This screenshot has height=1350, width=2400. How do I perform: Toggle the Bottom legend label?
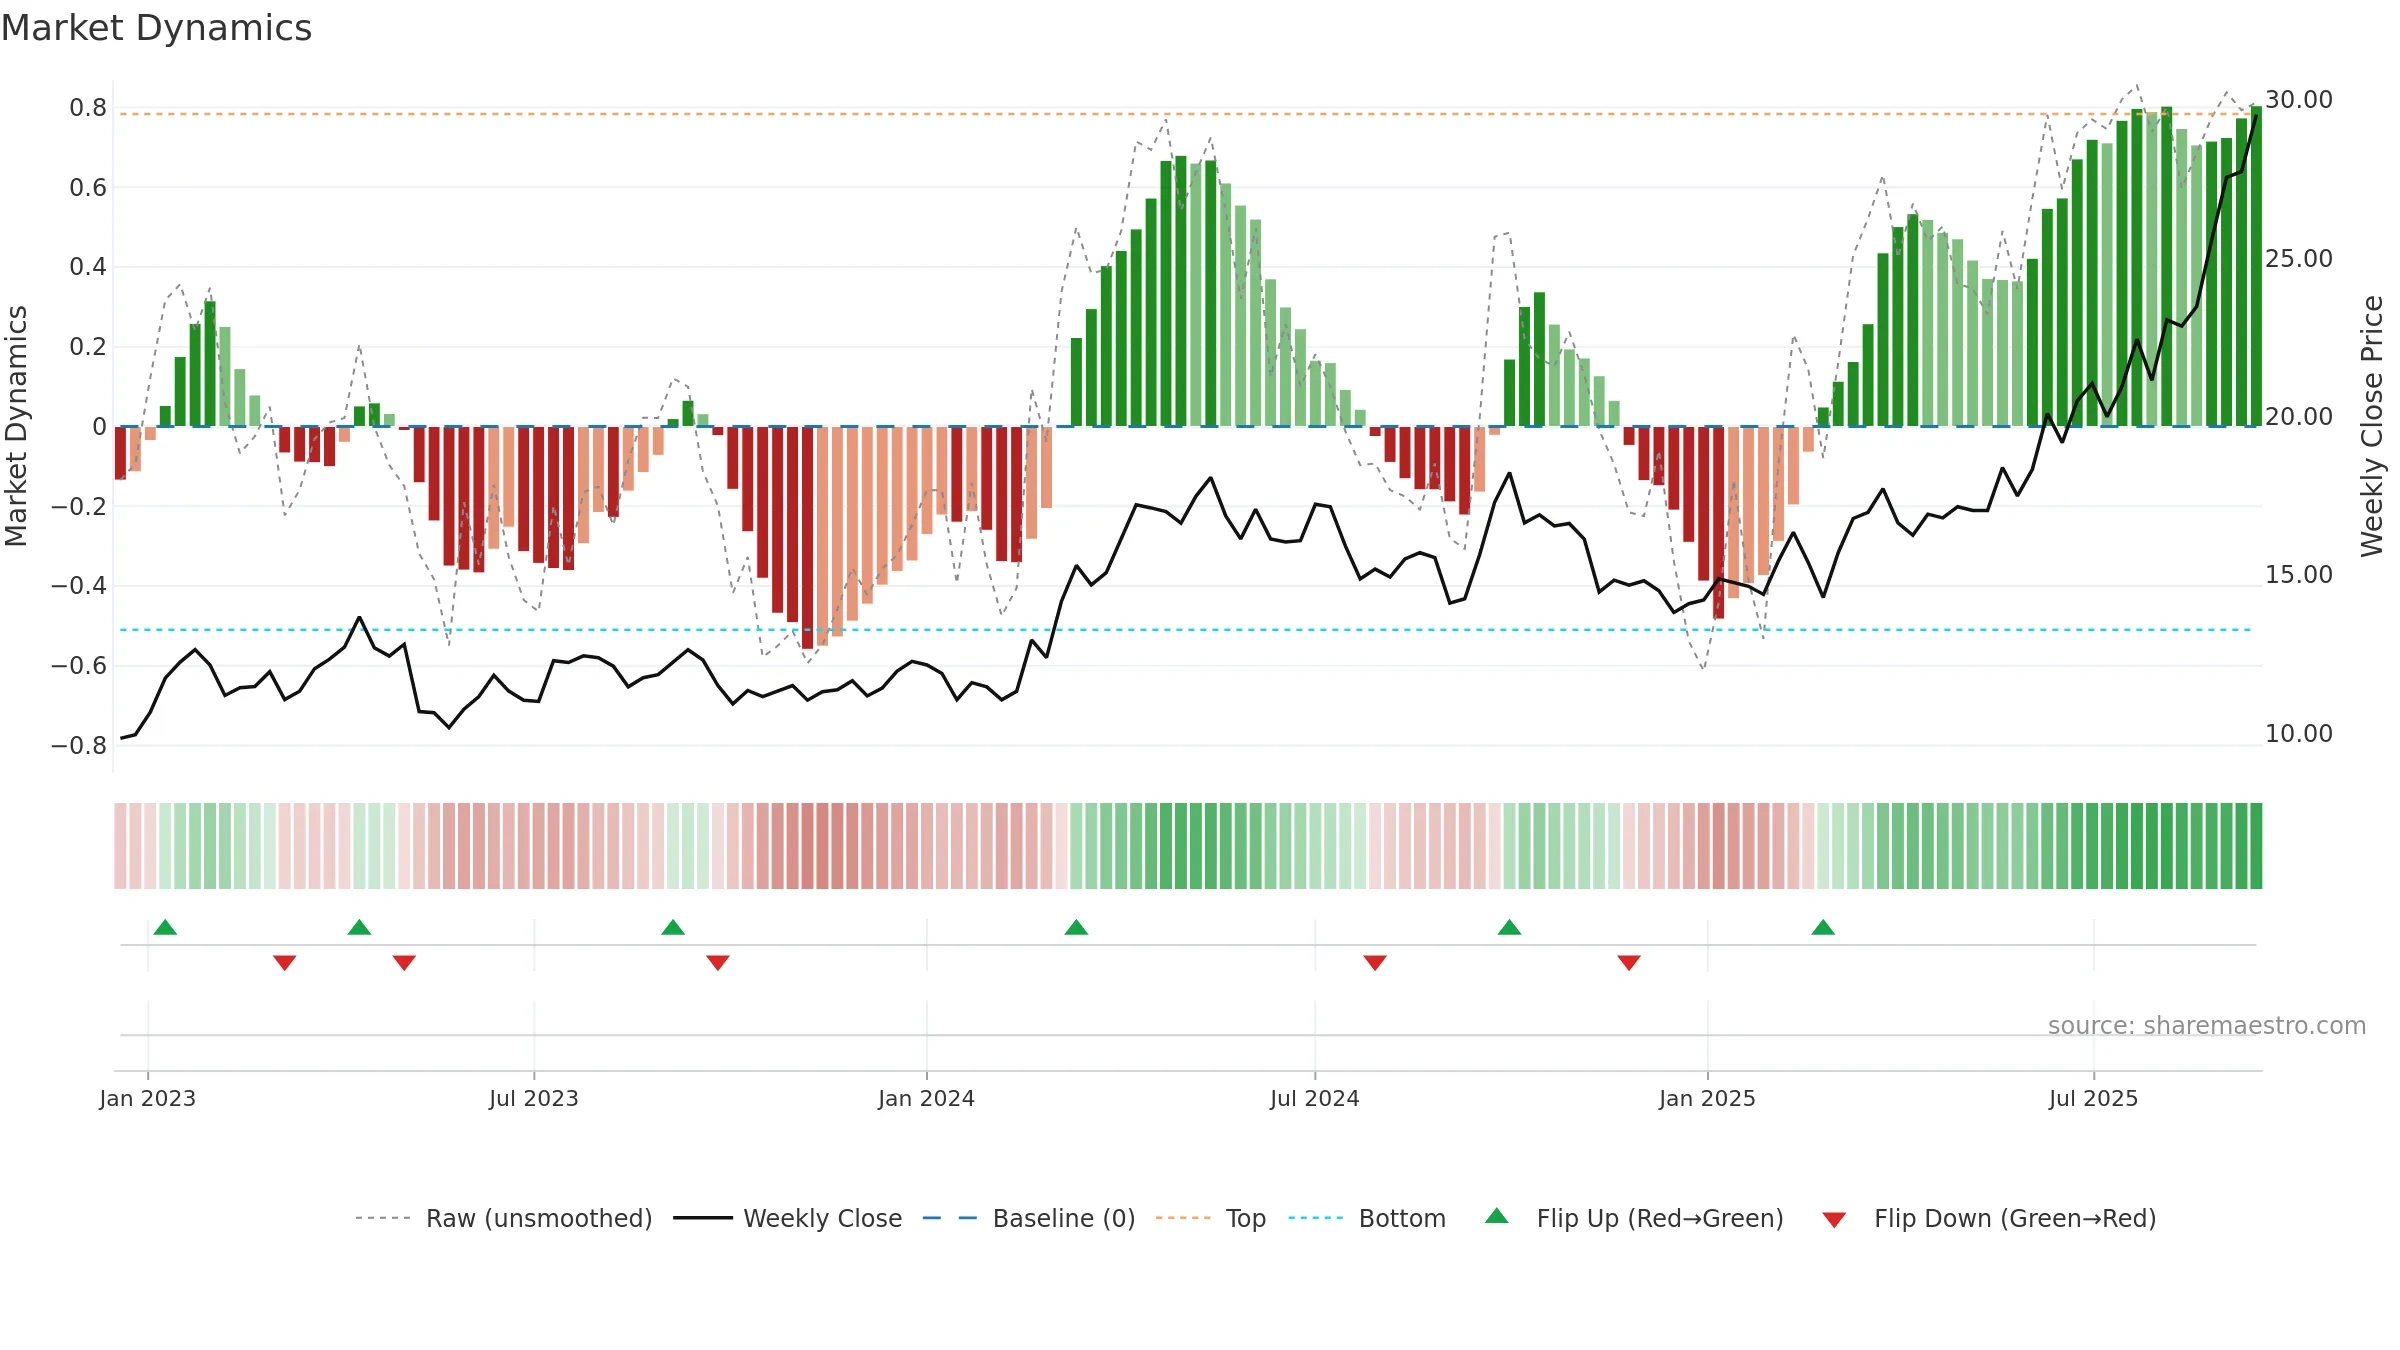tap(1402, 1218)
